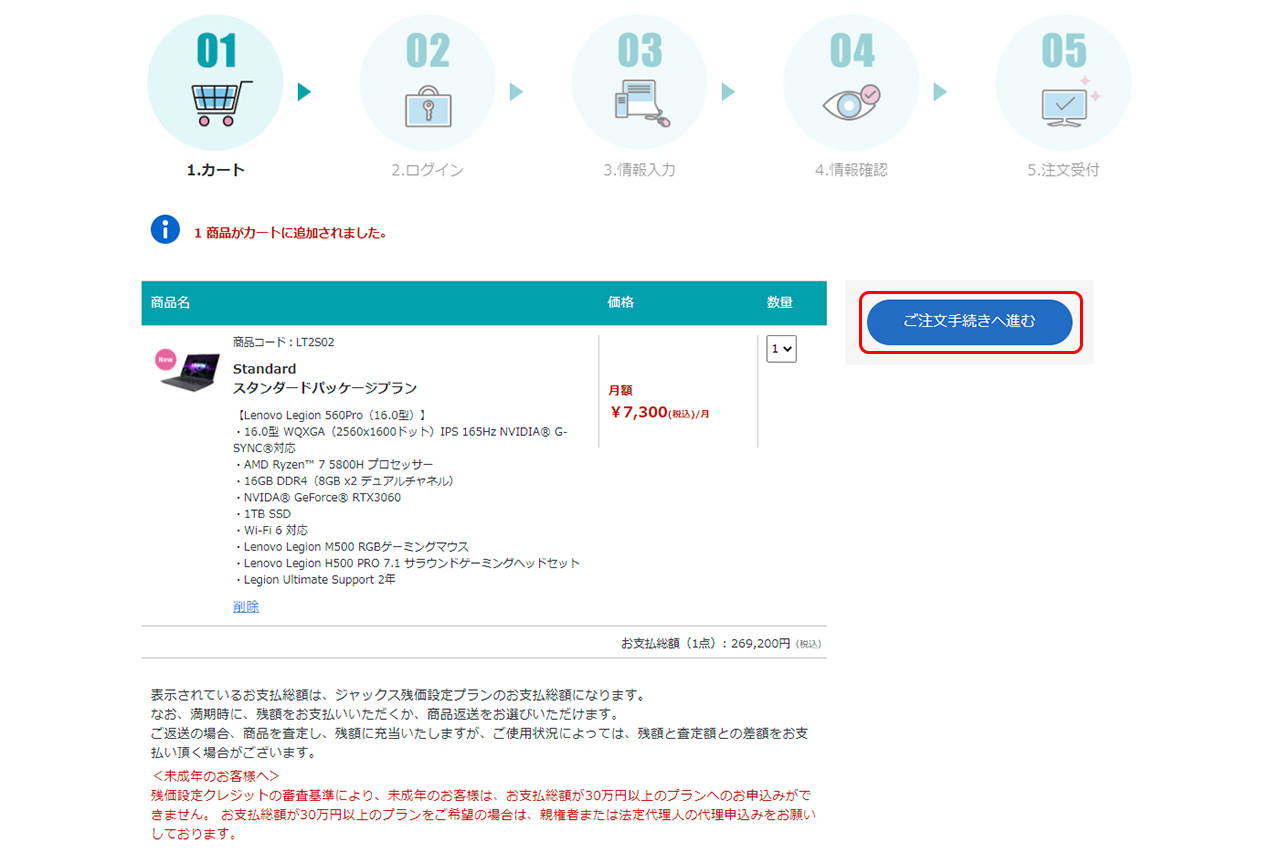Open the quantity dropdown showing 1
Screen dimensions: 1280x853
781,349
